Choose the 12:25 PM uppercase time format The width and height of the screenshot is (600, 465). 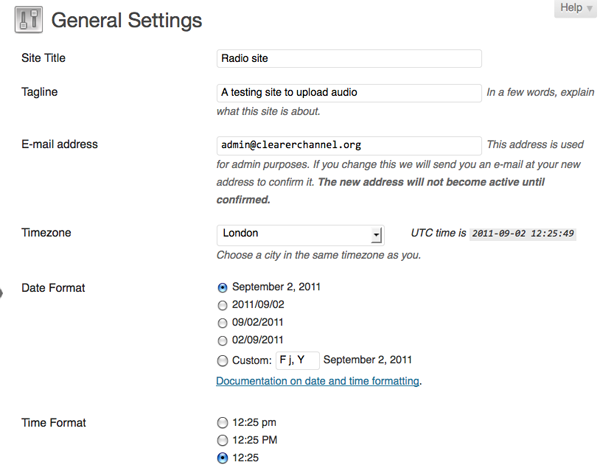click(223, 441)
